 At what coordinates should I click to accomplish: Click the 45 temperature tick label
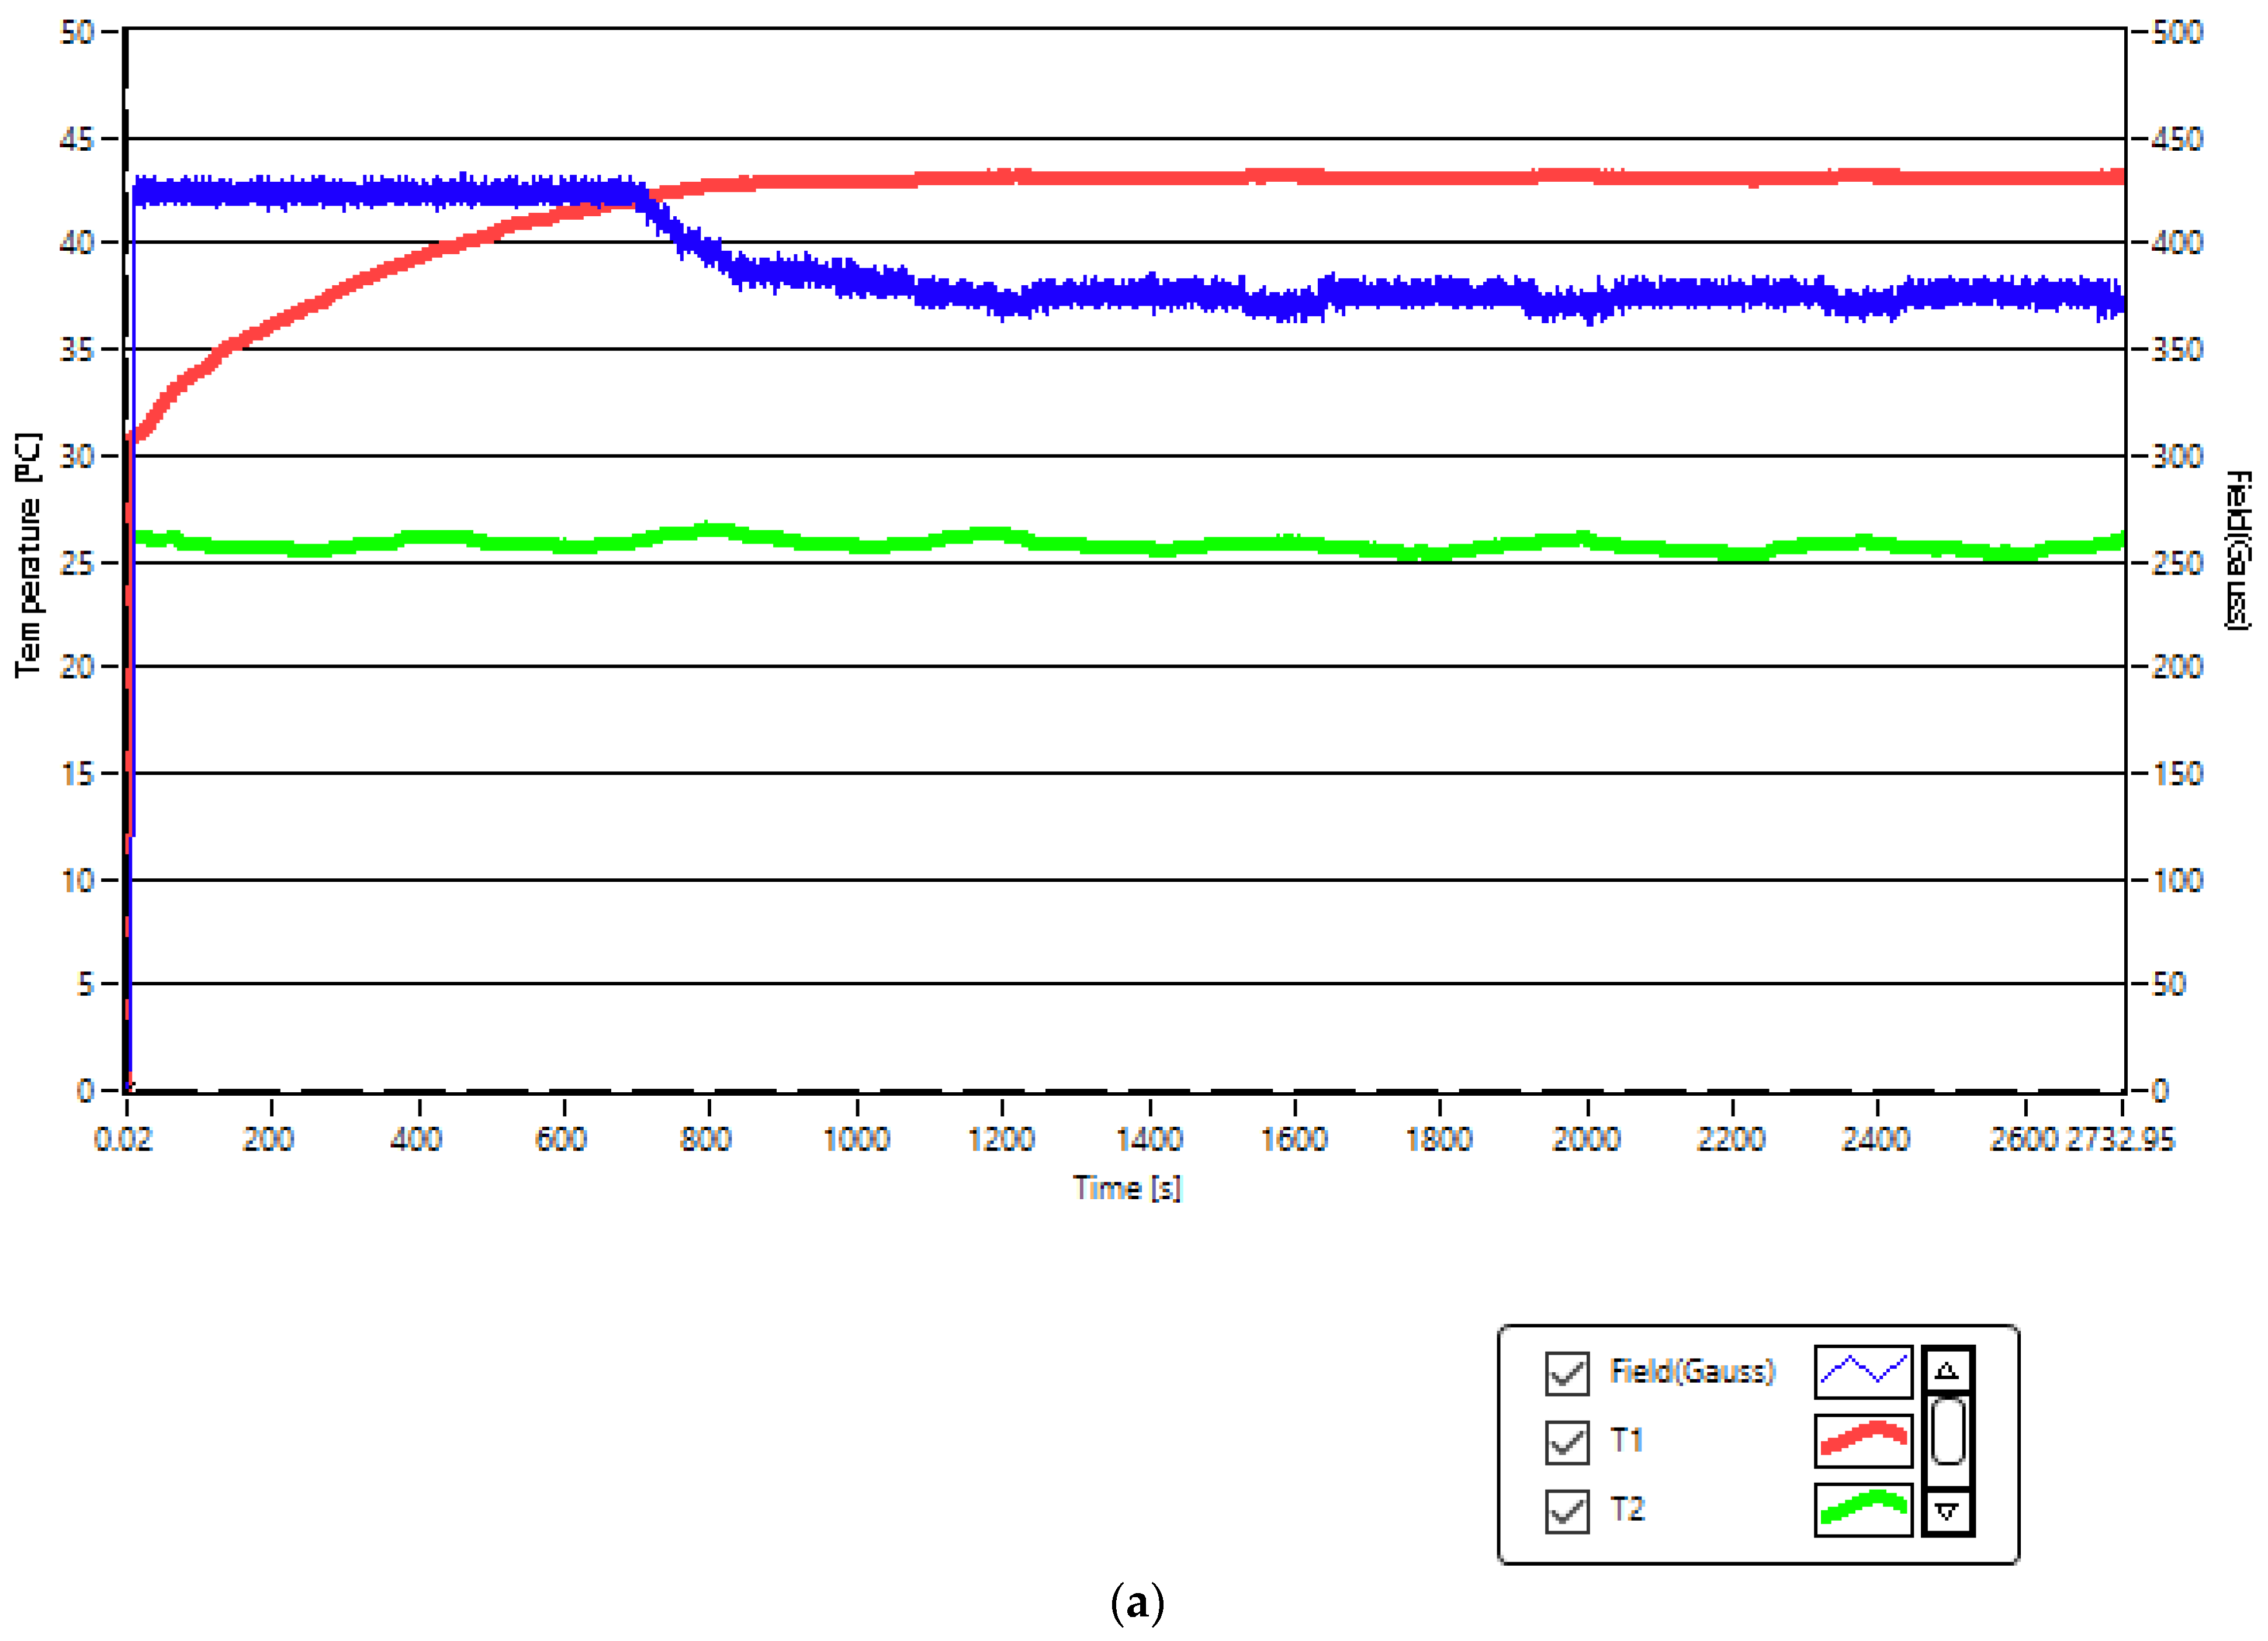(x=77, y=139)
